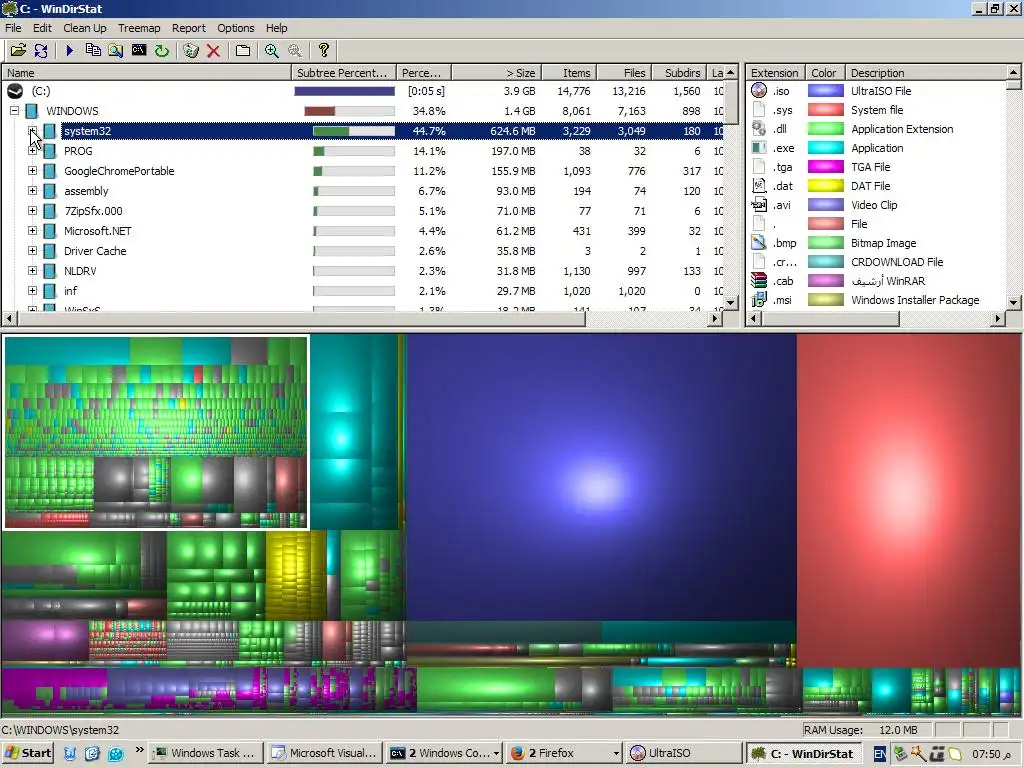This screenshot has height=768, width=1024.
Task: Click the Copy Path toolbar icon
Action: coord(93,50)
